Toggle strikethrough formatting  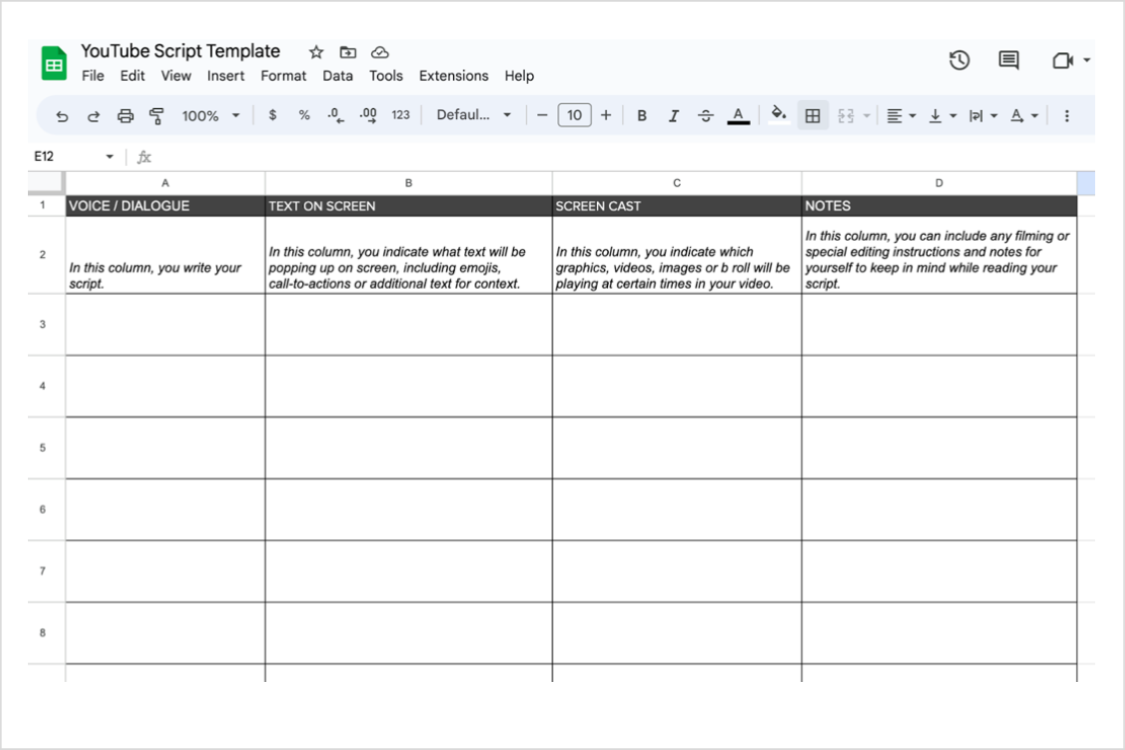(706, 116)
